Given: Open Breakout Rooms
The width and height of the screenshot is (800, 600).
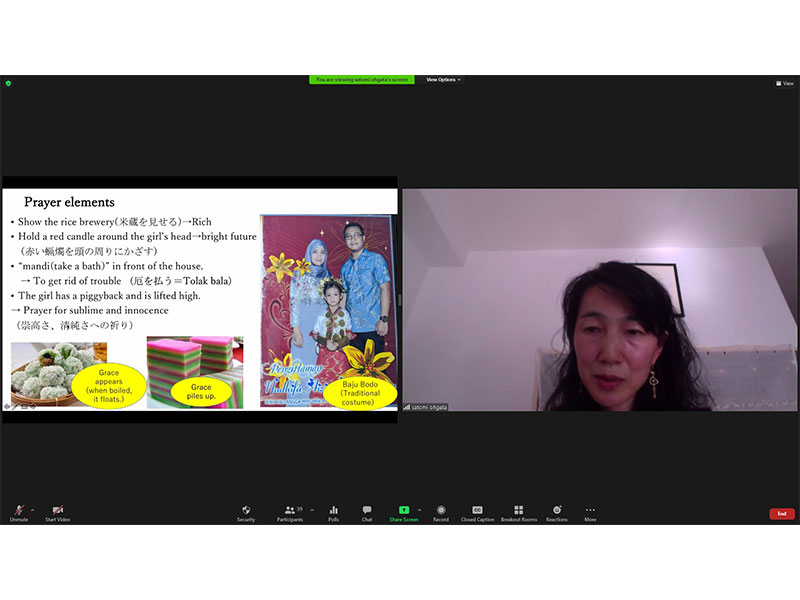Looking at the screenshot, I should 518,512.
